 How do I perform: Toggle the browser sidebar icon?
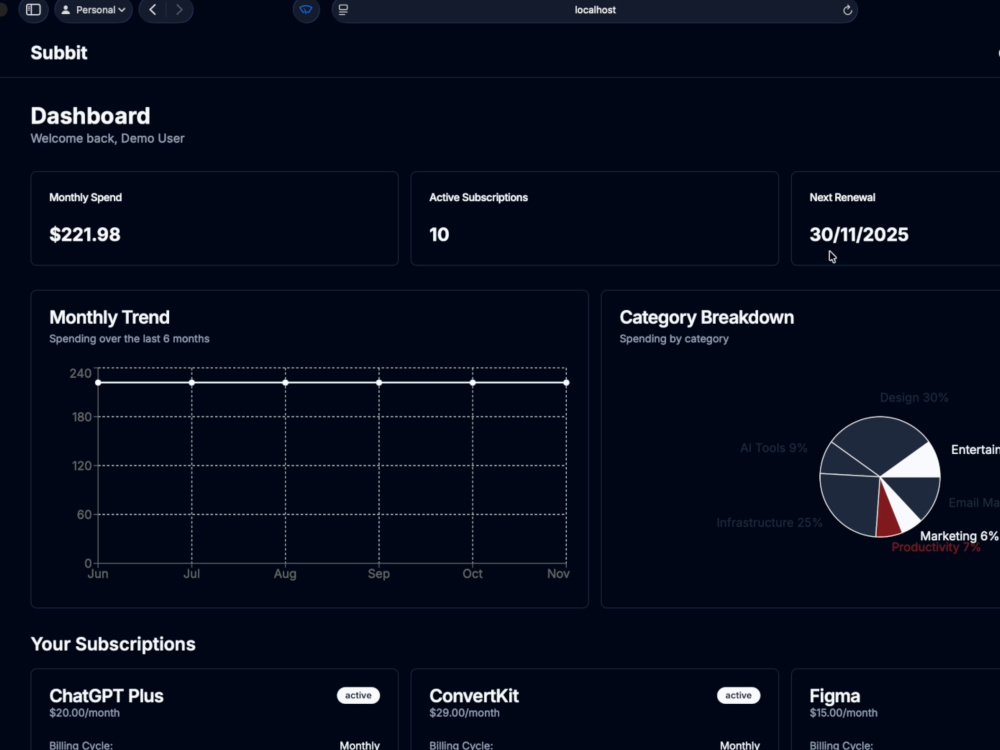[x=33, y=10]
